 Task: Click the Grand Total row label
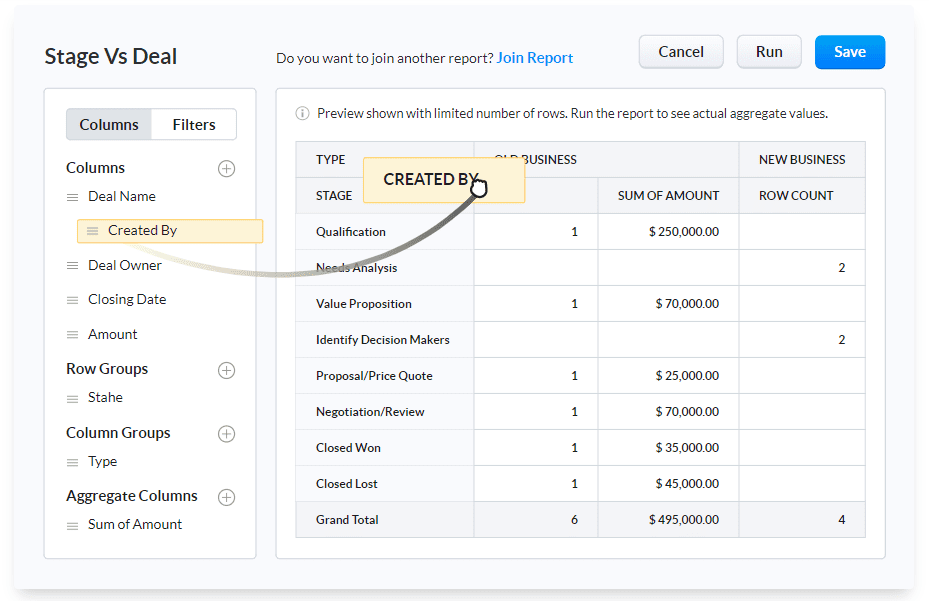(347, 520)
